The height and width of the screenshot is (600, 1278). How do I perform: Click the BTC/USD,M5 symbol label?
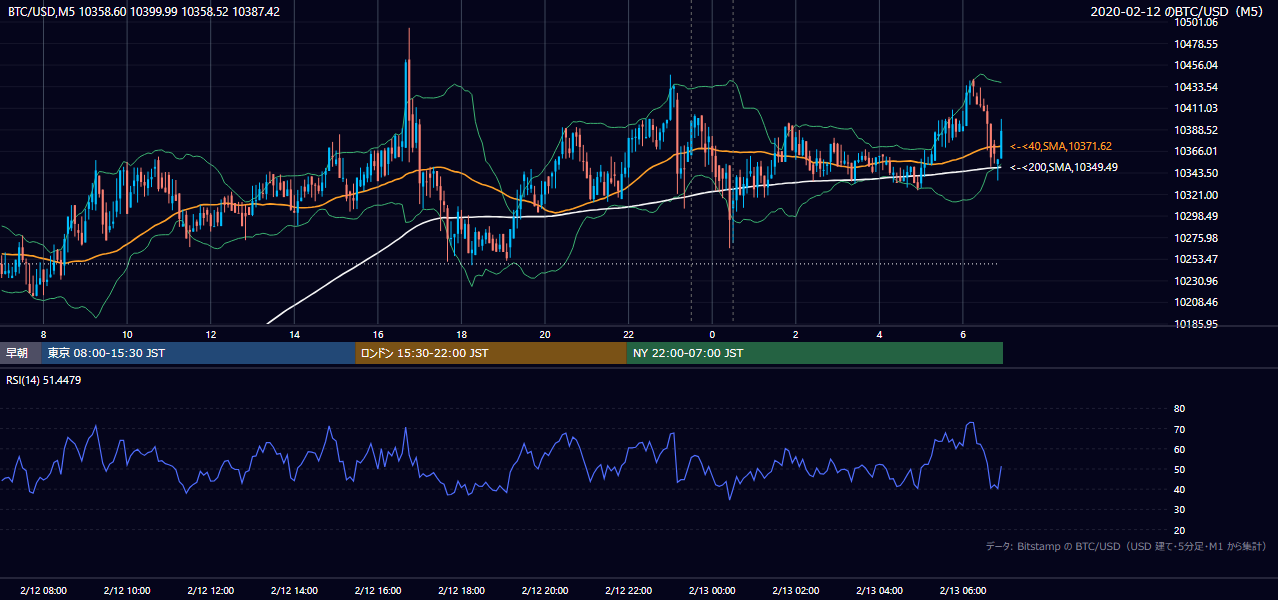(x=40, y=12)
